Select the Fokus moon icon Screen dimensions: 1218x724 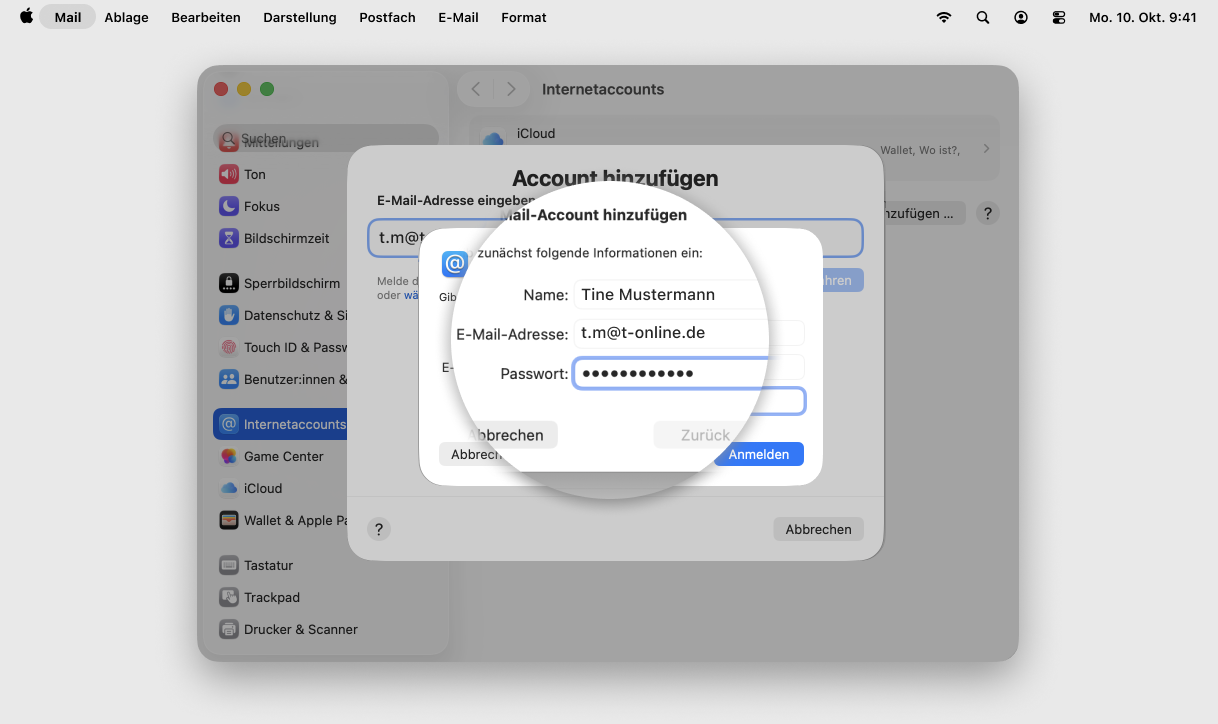pos(228,206)
